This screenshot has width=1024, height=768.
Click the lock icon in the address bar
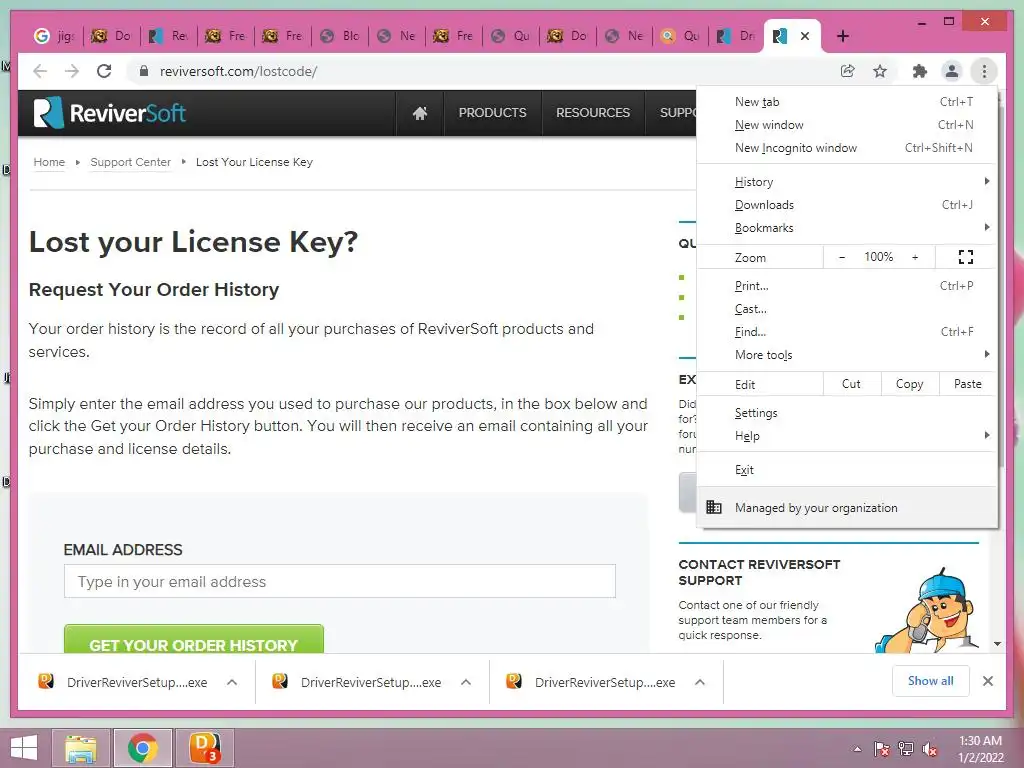(144, 71)
